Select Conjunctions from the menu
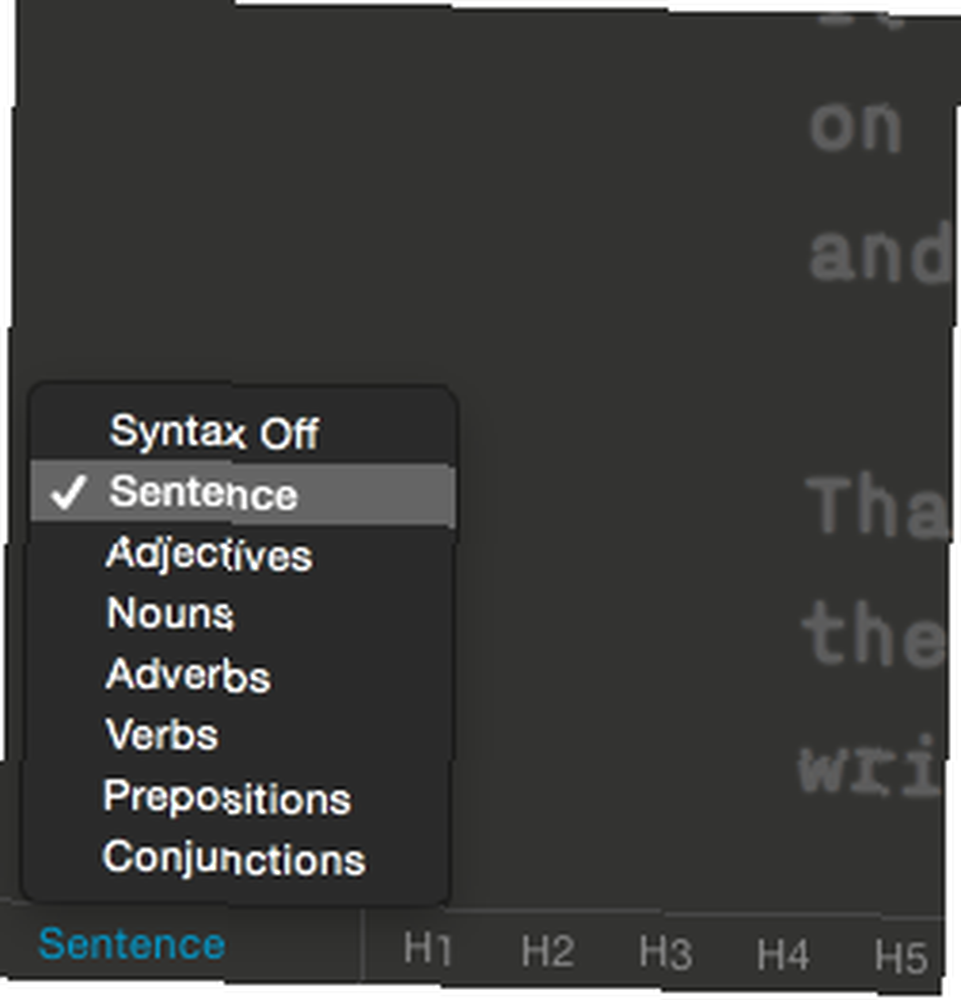 click(x=234, y=858)
